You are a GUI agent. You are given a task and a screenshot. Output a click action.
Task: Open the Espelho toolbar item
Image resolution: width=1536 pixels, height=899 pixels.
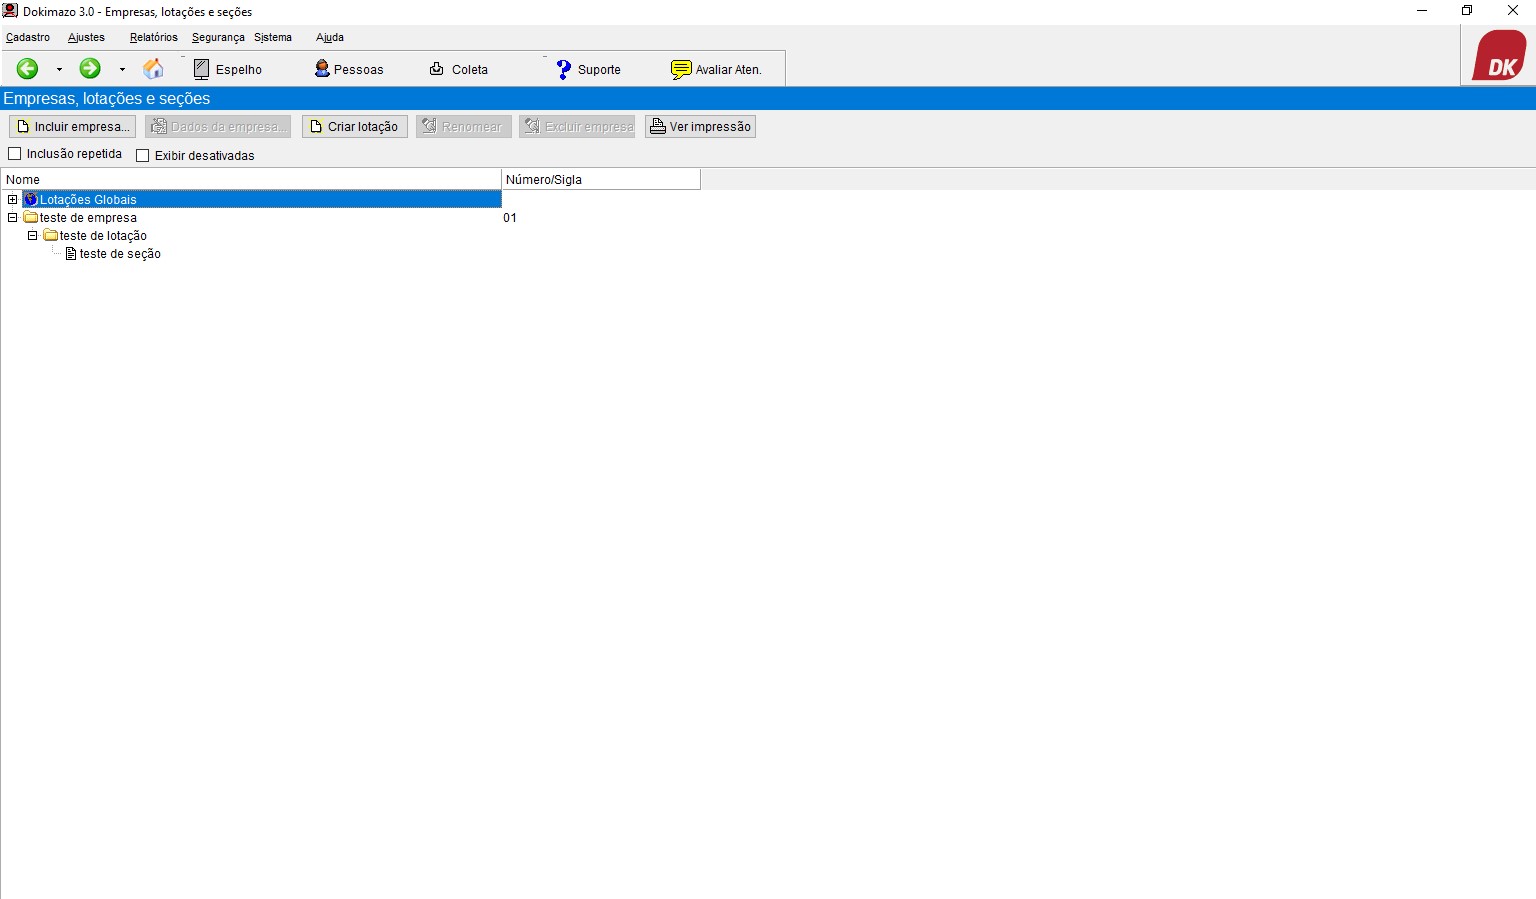click(228, 69)
